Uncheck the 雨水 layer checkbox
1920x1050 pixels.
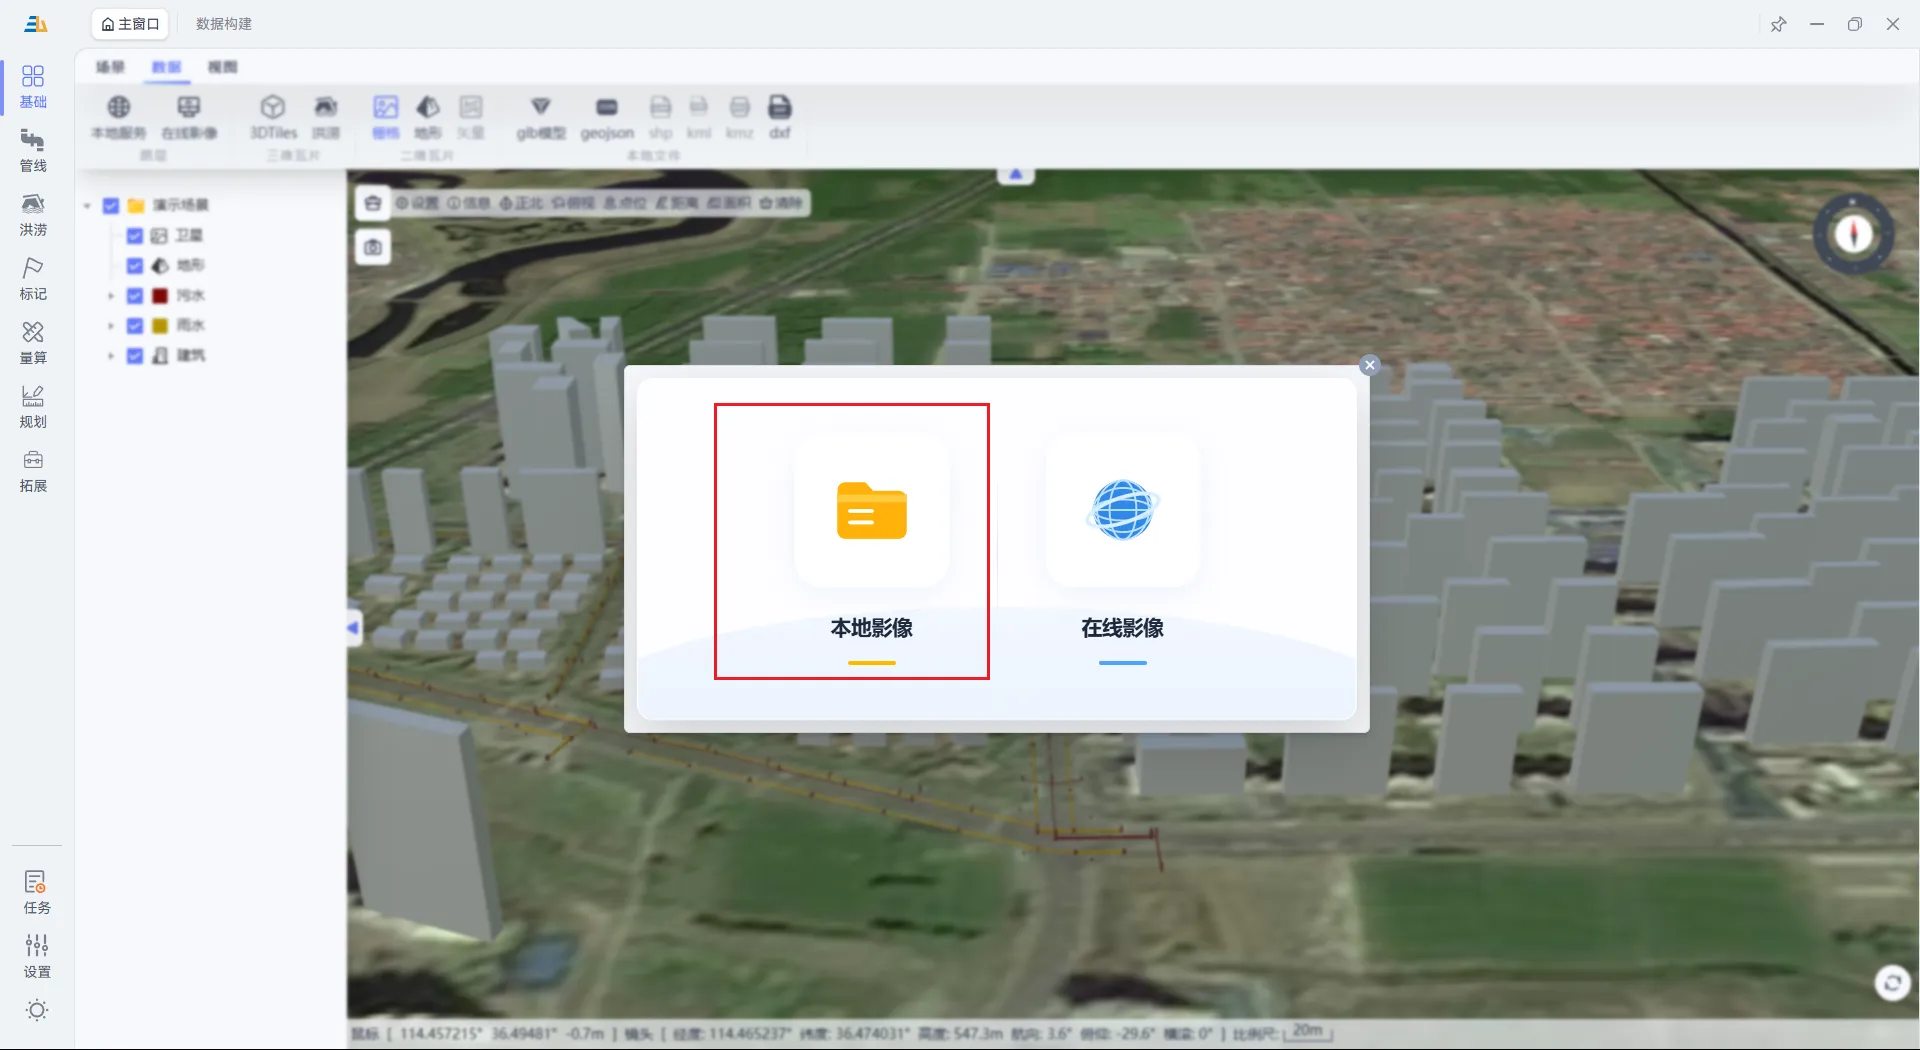[135, 325]
